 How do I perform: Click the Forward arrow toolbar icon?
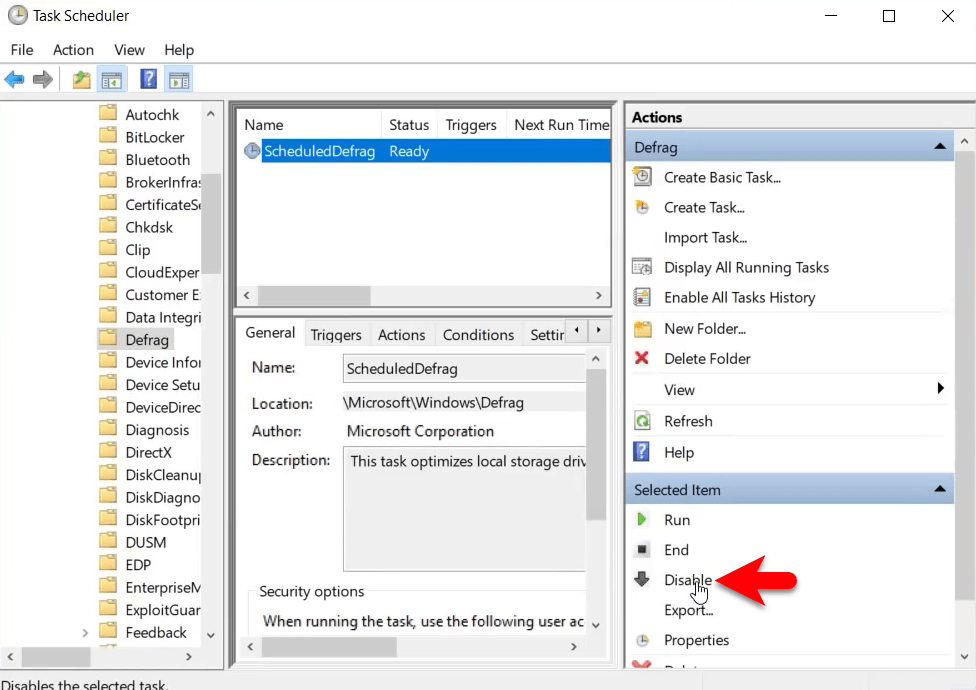click(42, 80)
